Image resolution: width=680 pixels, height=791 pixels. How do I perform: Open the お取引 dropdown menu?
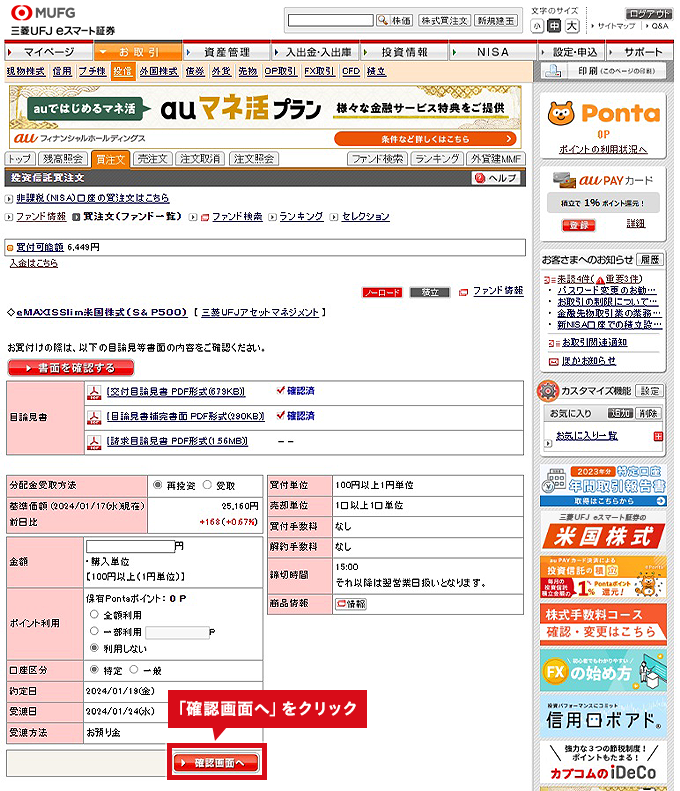[x=138, y=52]
